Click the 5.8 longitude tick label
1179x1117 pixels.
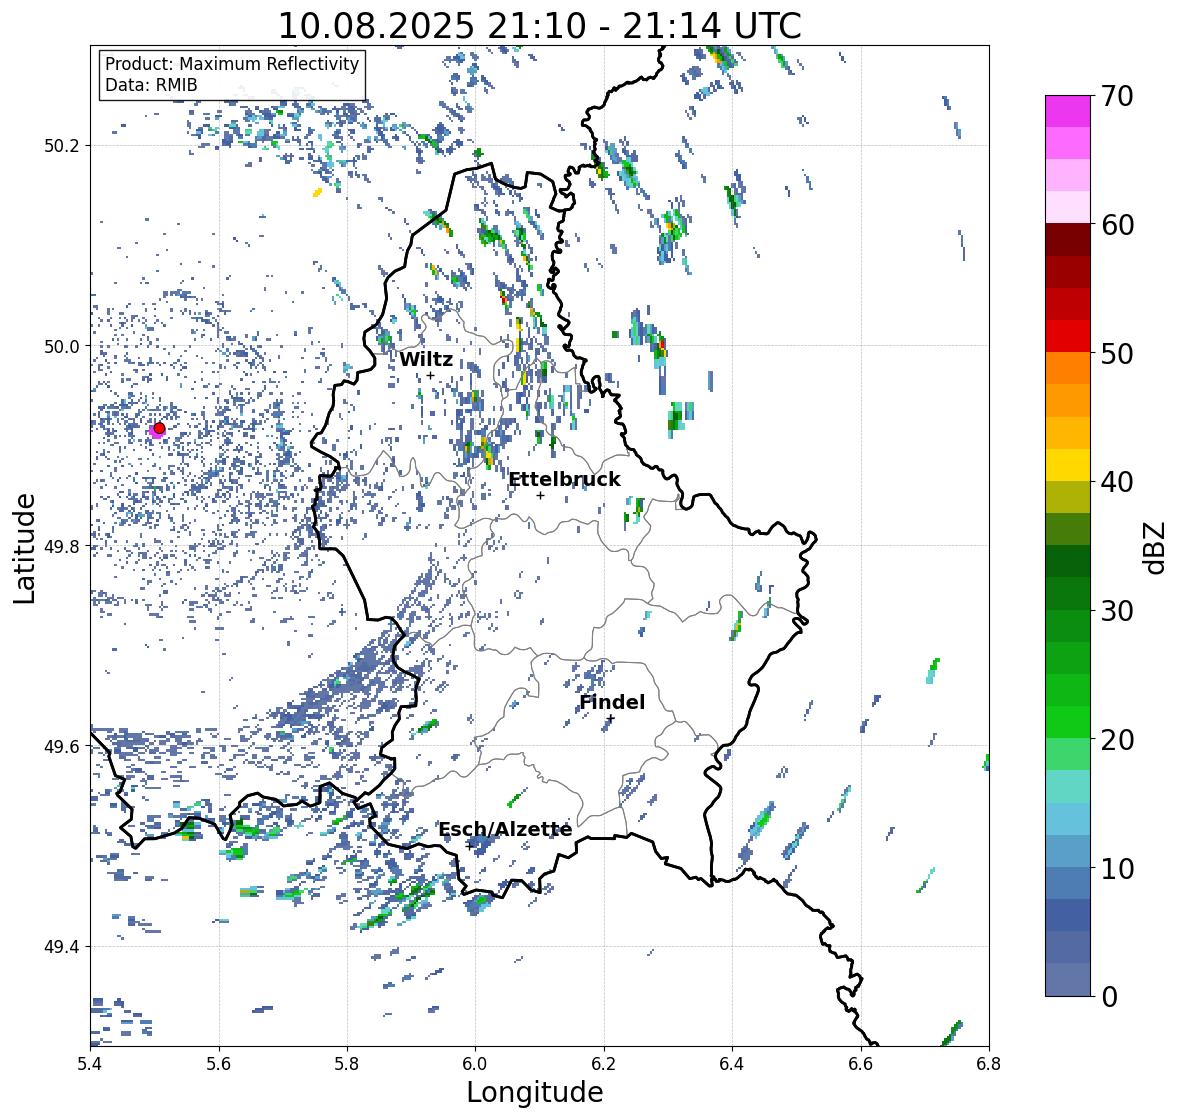click(347, 1063)
